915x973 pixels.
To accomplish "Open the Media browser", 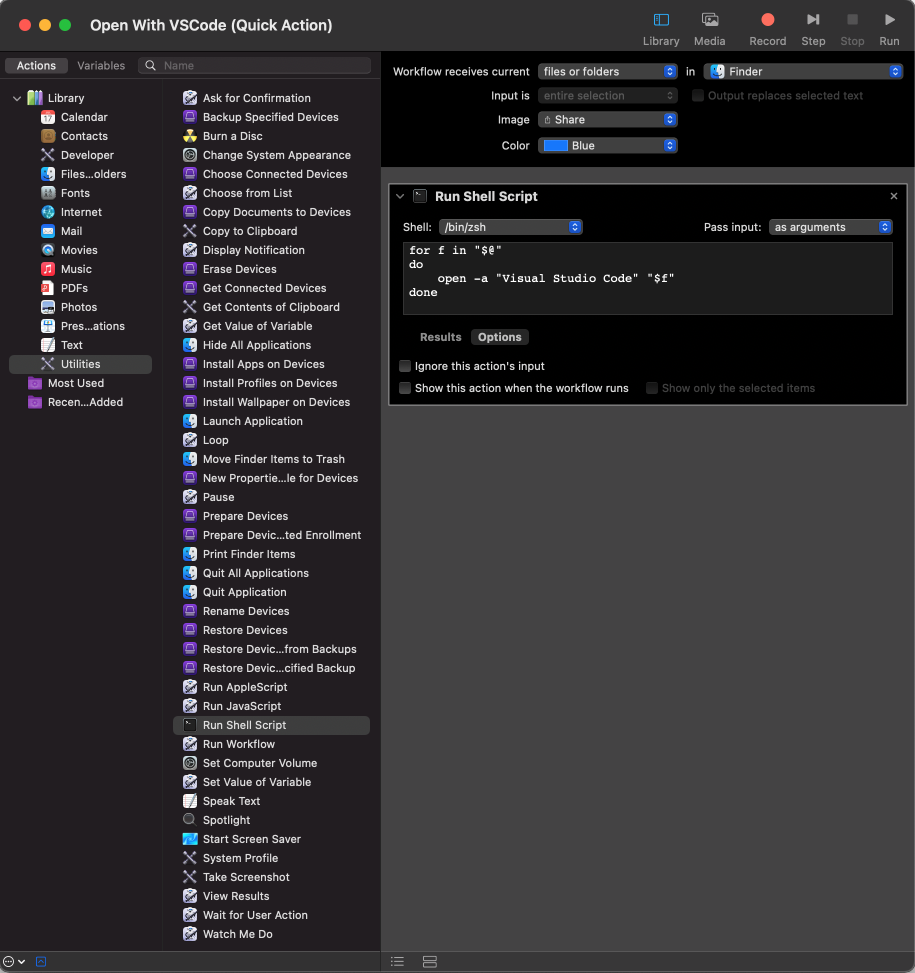I will [709, 29].
